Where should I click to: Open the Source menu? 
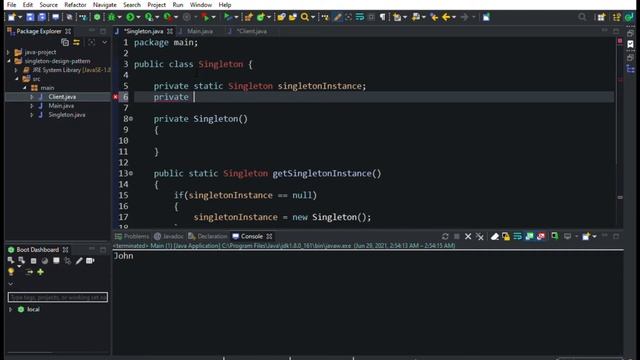point(48,5)
